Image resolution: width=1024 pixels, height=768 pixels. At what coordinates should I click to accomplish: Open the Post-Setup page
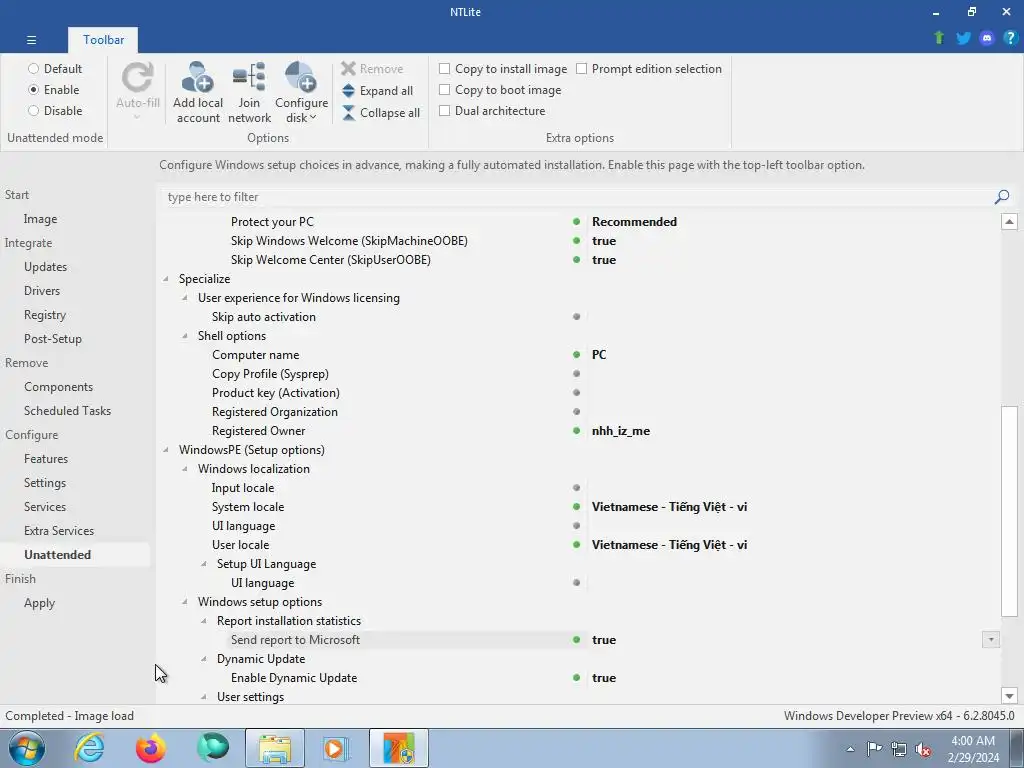coord(52,339)
